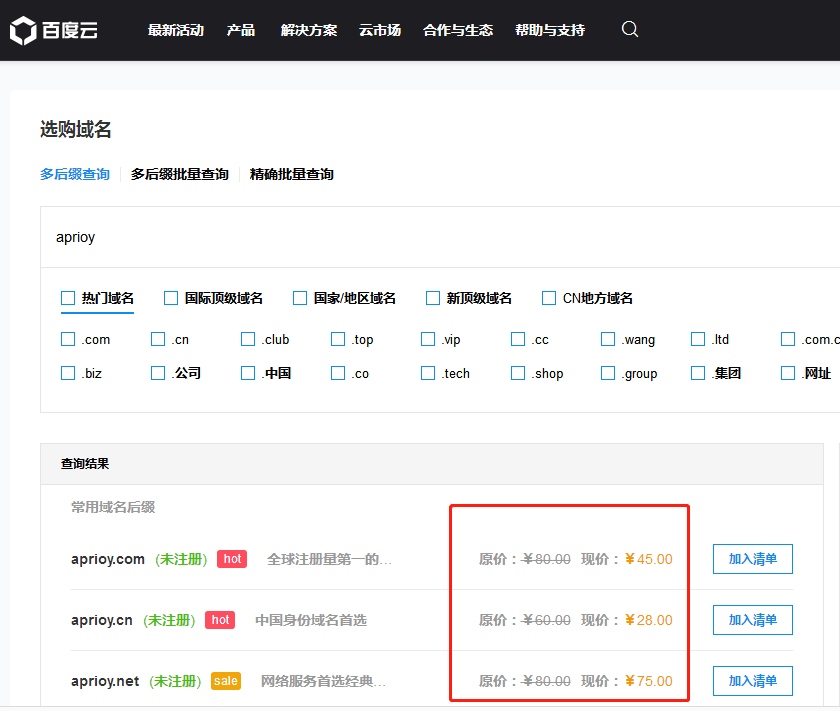Click the ¥28.00 current price
The height and width of the screenshot is (711, 840).
coord(648,620)
